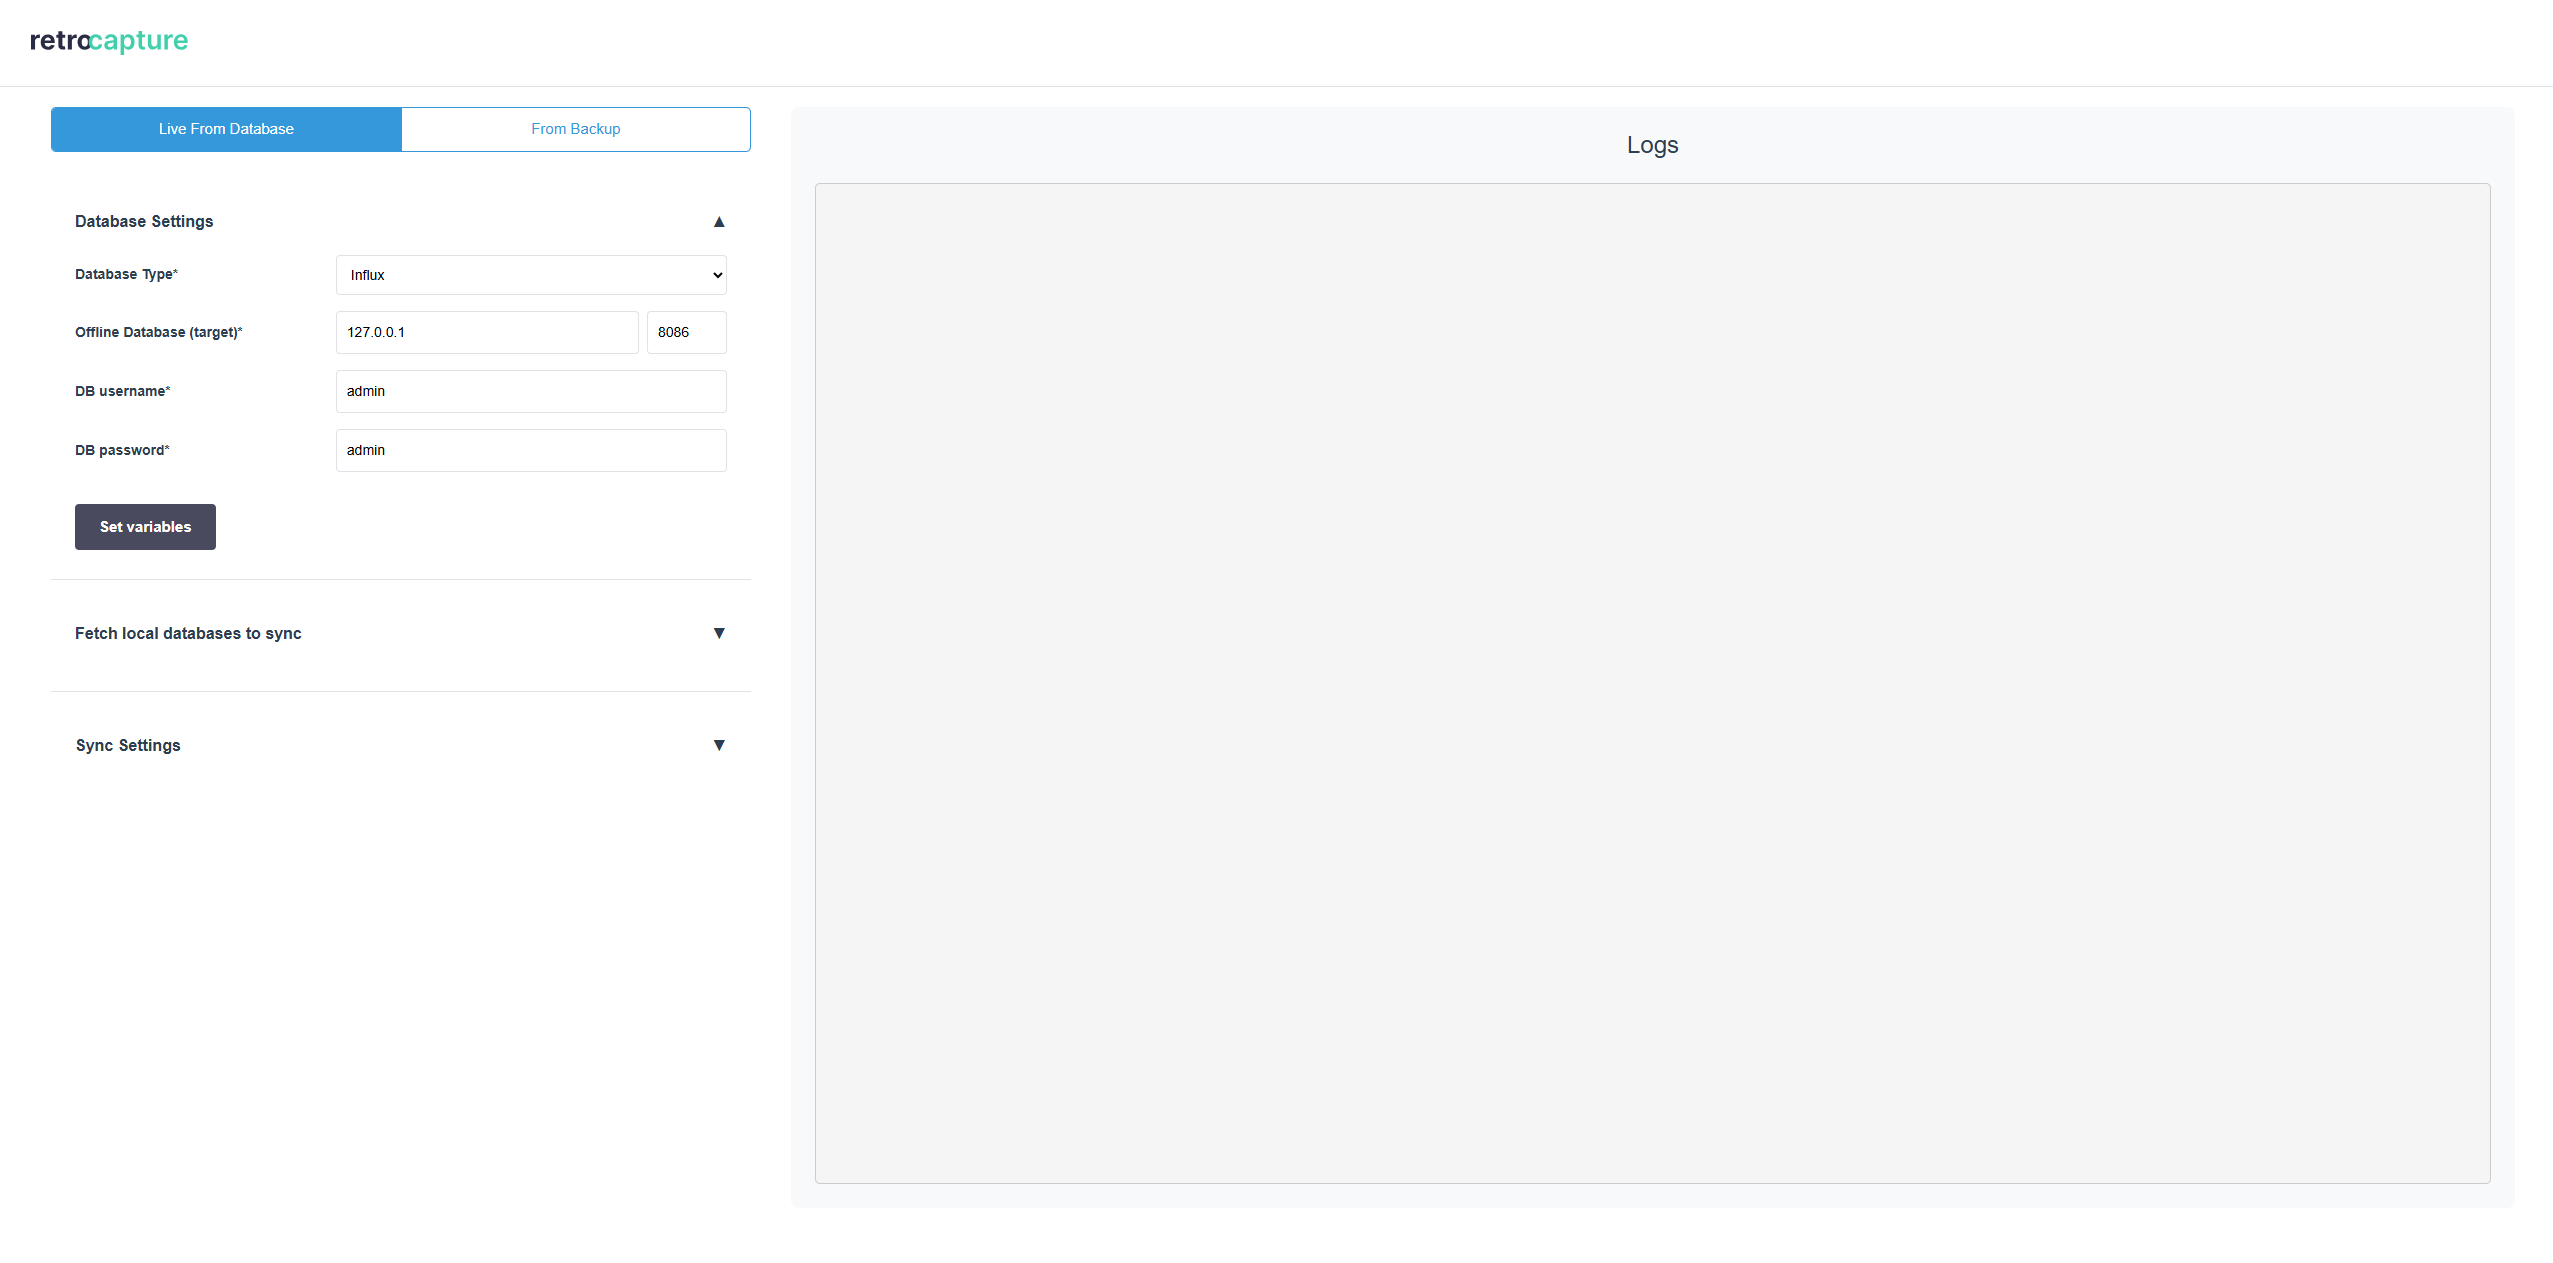2553x1263 pixels.
Task: Expand Sync Settings with the down arrow
Action: coord(718,745)
